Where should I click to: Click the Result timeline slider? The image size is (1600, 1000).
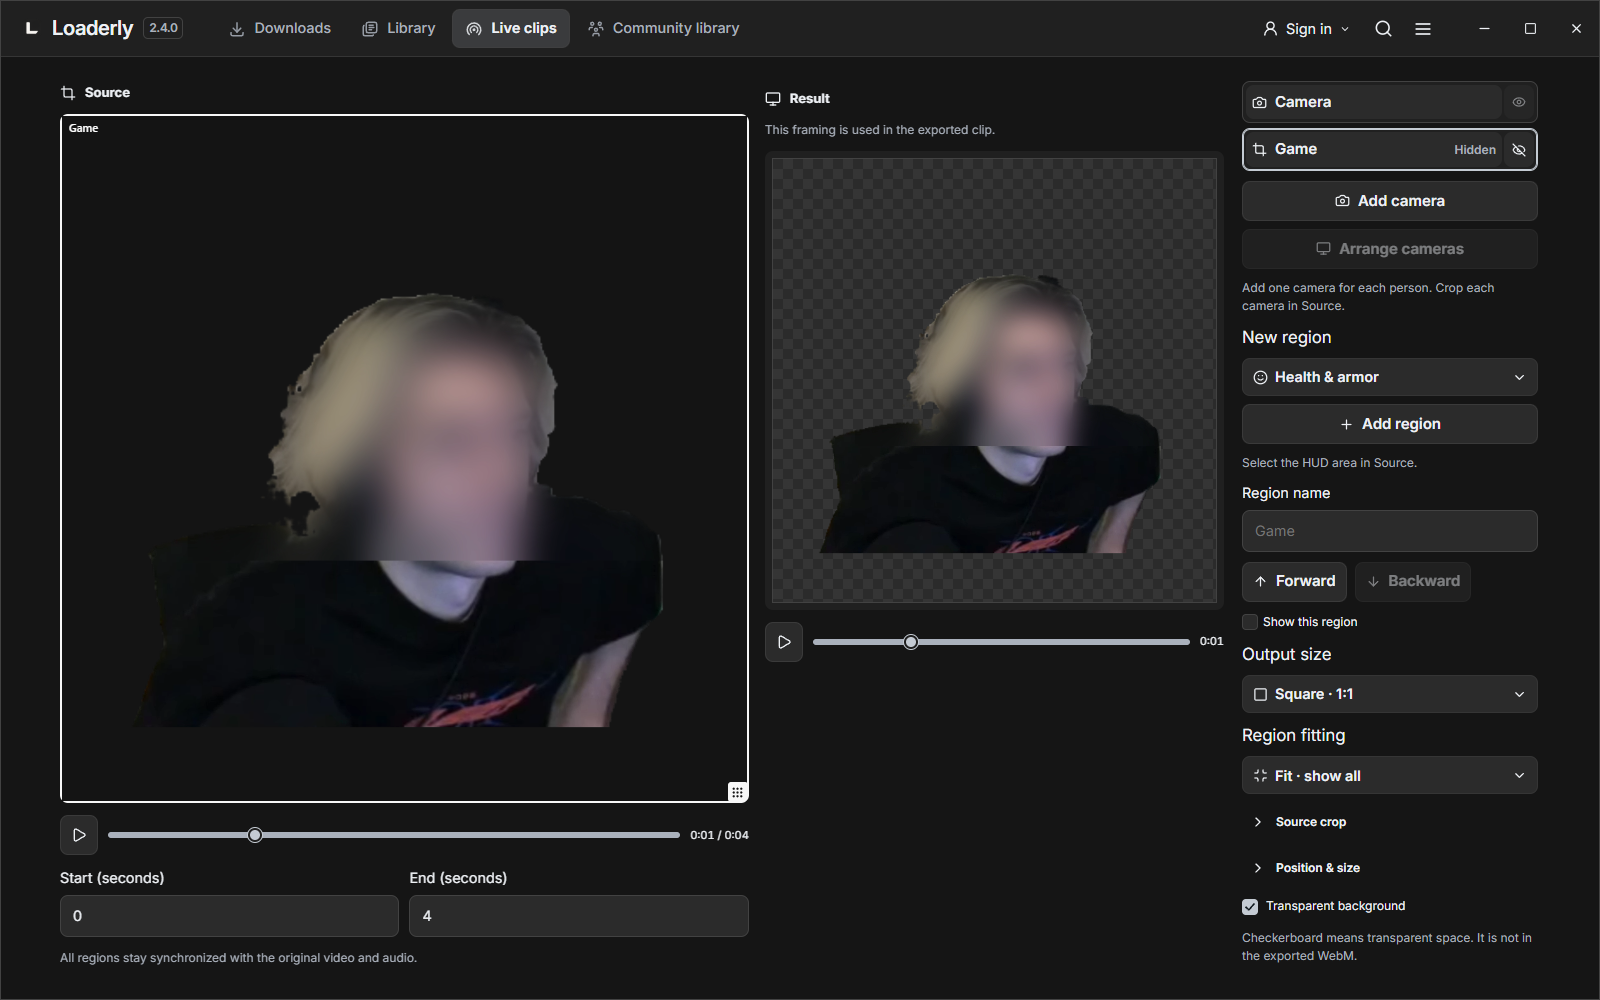pos(1001,642)
